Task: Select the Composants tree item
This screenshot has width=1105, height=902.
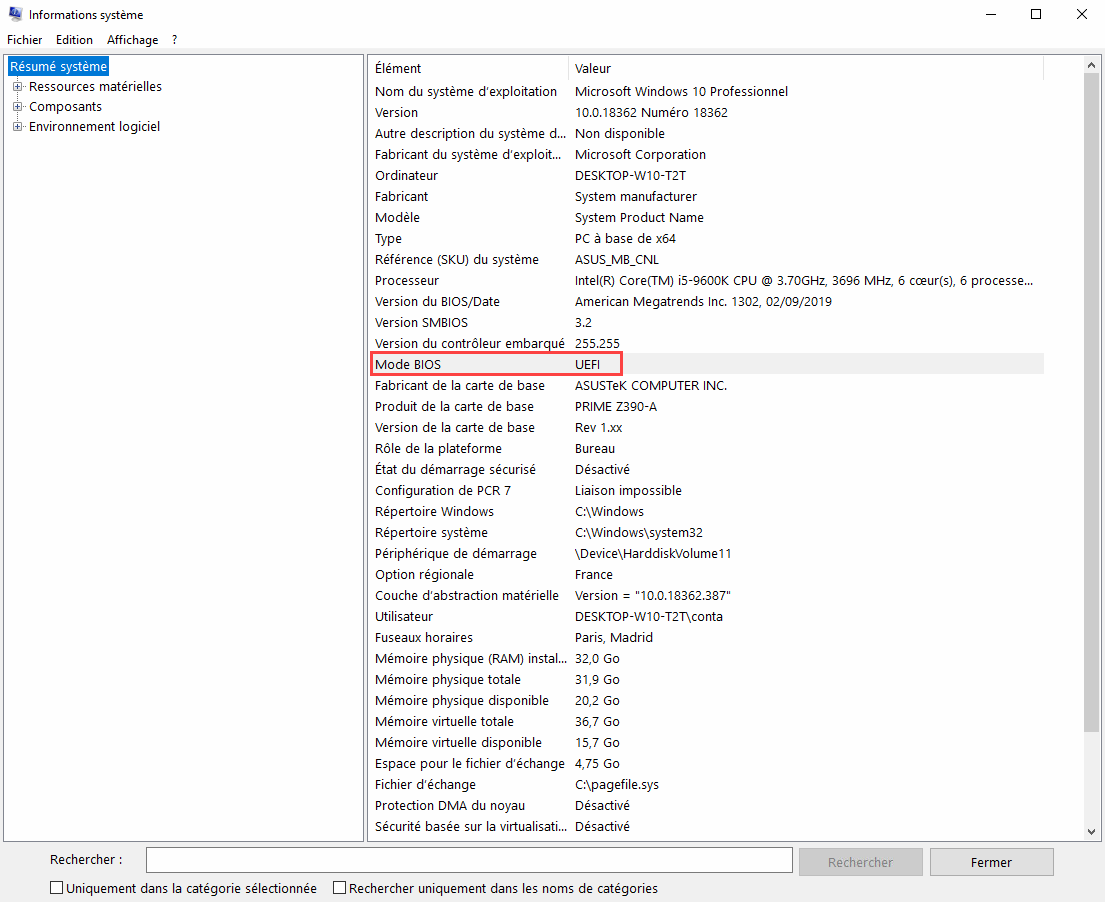Action: (66, 106)
